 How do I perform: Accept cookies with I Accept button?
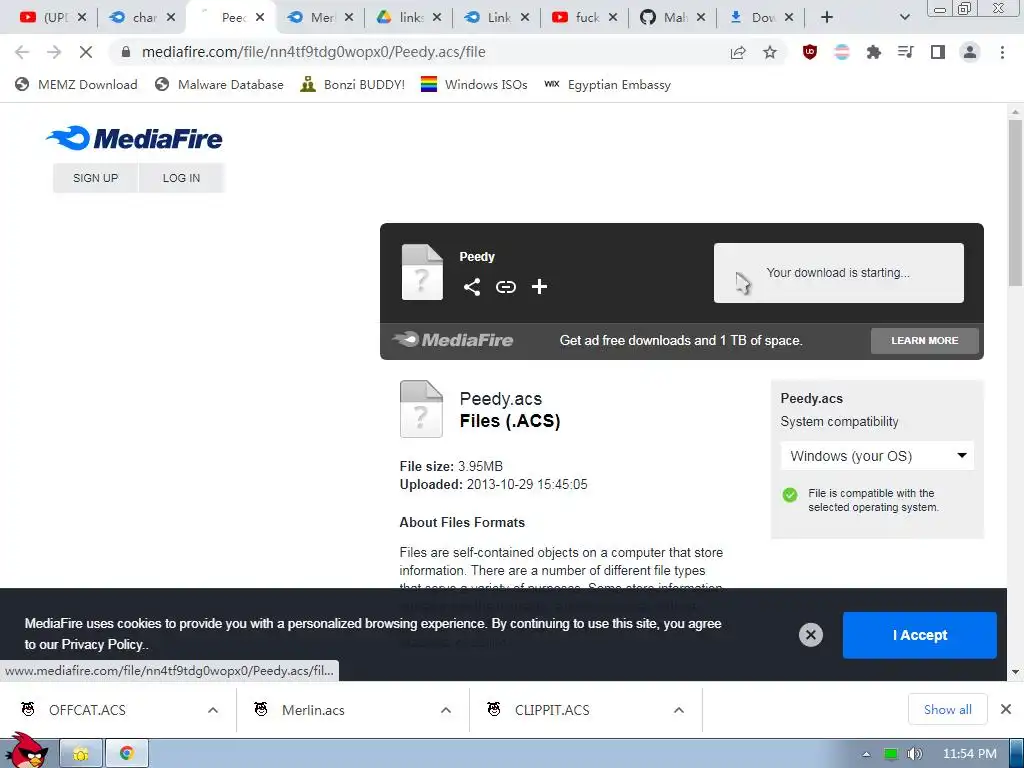[x=920, y=635]
